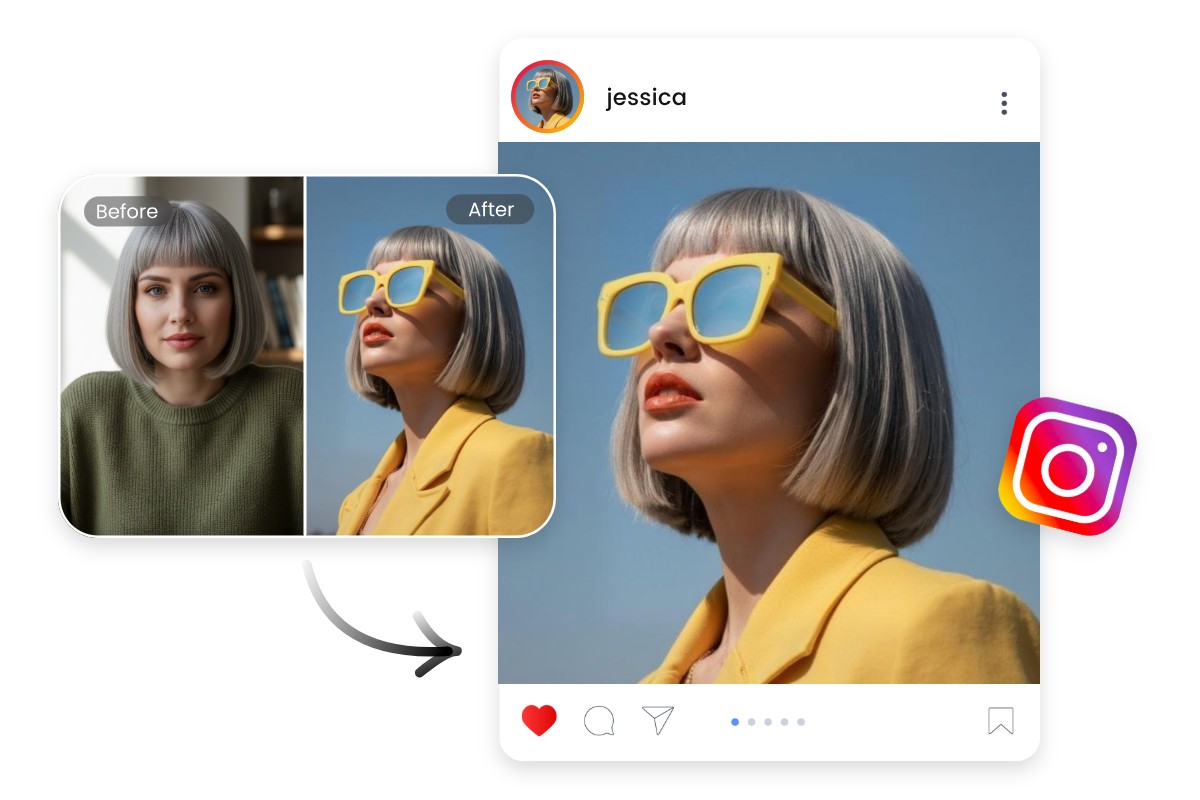Viewport: 1200px width, 800px height.
Task: Open jessica's username link
Action: tap(646, 97)
